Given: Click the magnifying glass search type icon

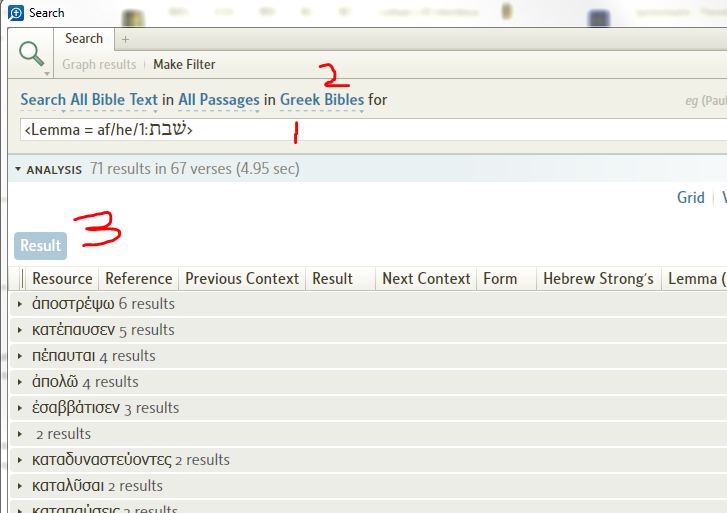Looking at the screenshot, I should pos(31,53).
